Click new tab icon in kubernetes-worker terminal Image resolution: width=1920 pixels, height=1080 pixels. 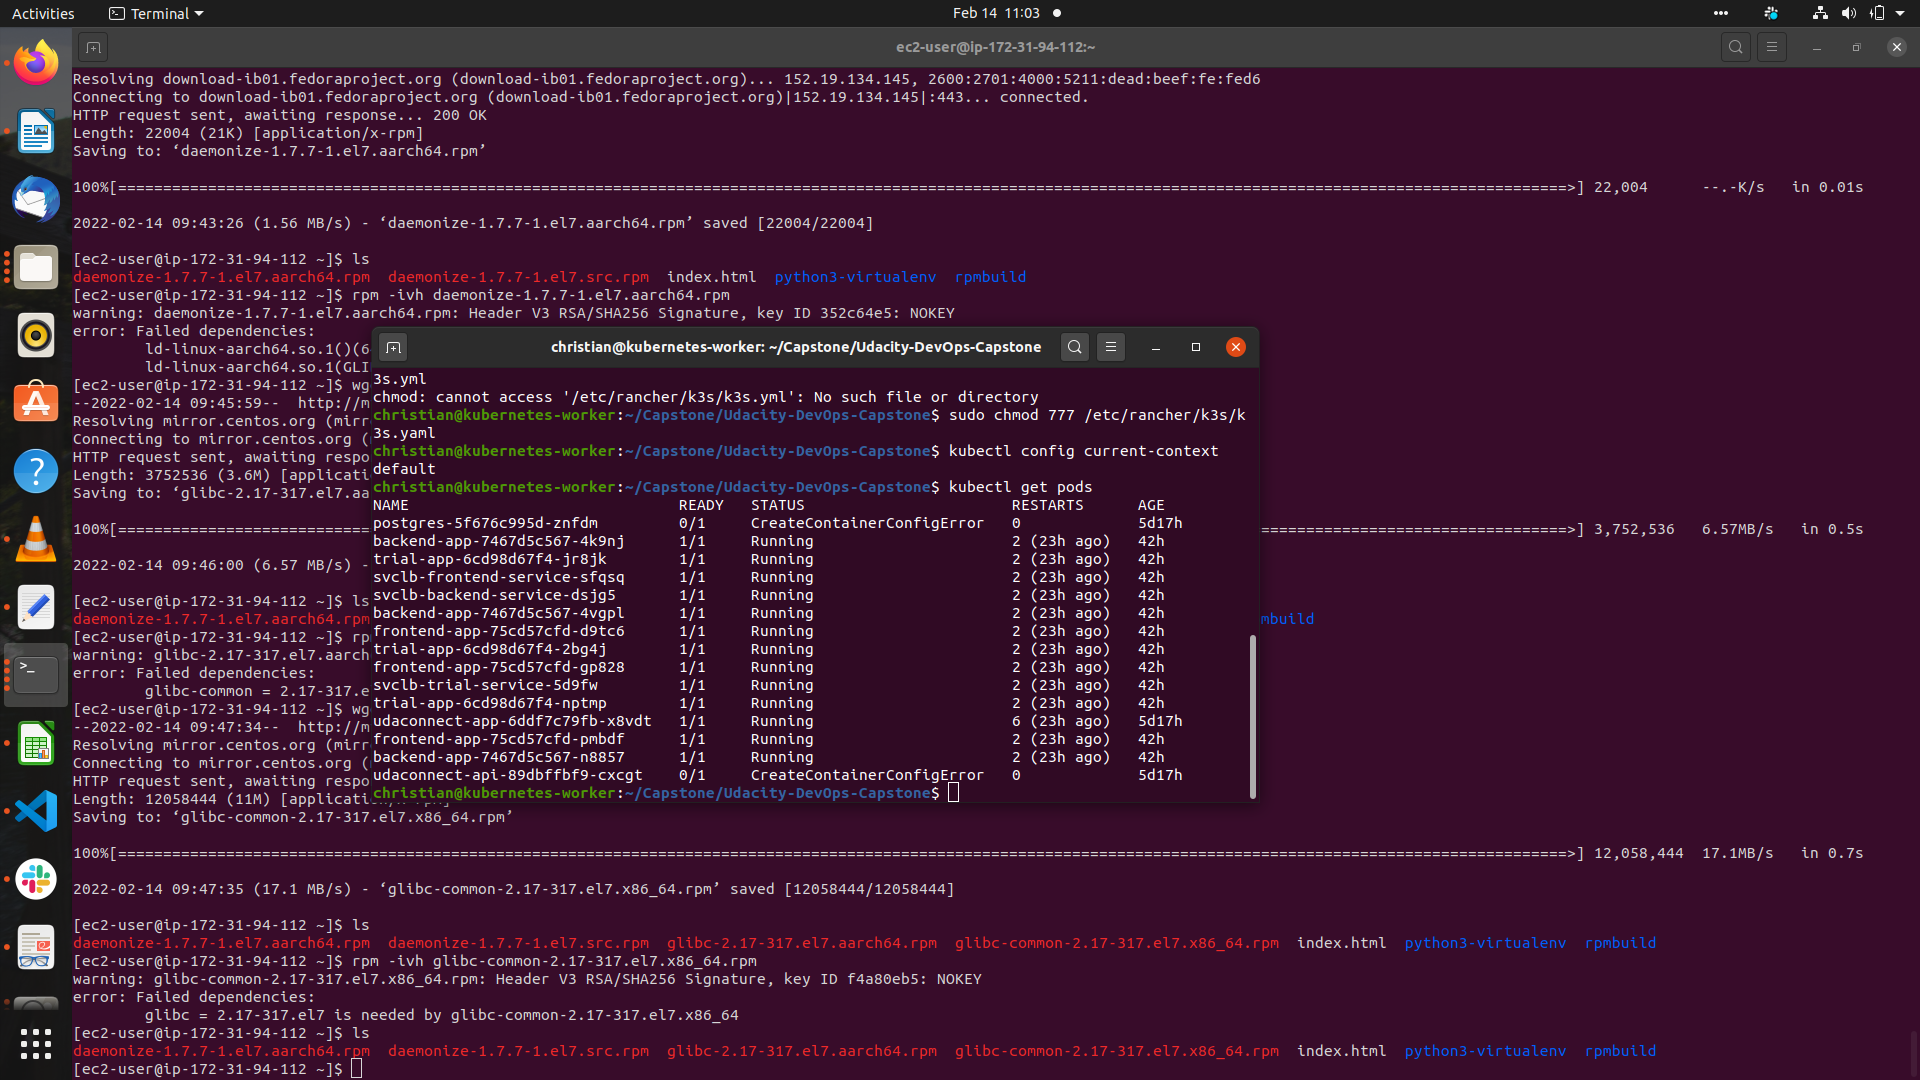point(393,347)
